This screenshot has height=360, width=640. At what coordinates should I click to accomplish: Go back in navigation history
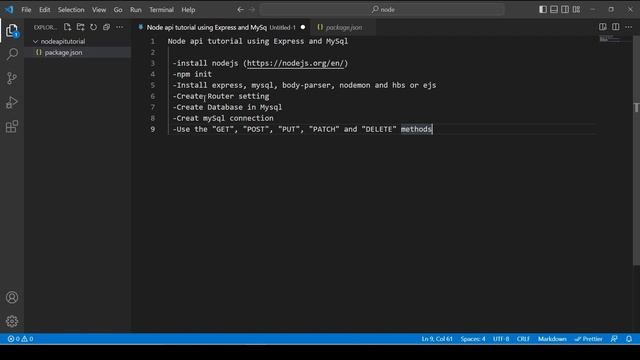(x=240, y=9)
